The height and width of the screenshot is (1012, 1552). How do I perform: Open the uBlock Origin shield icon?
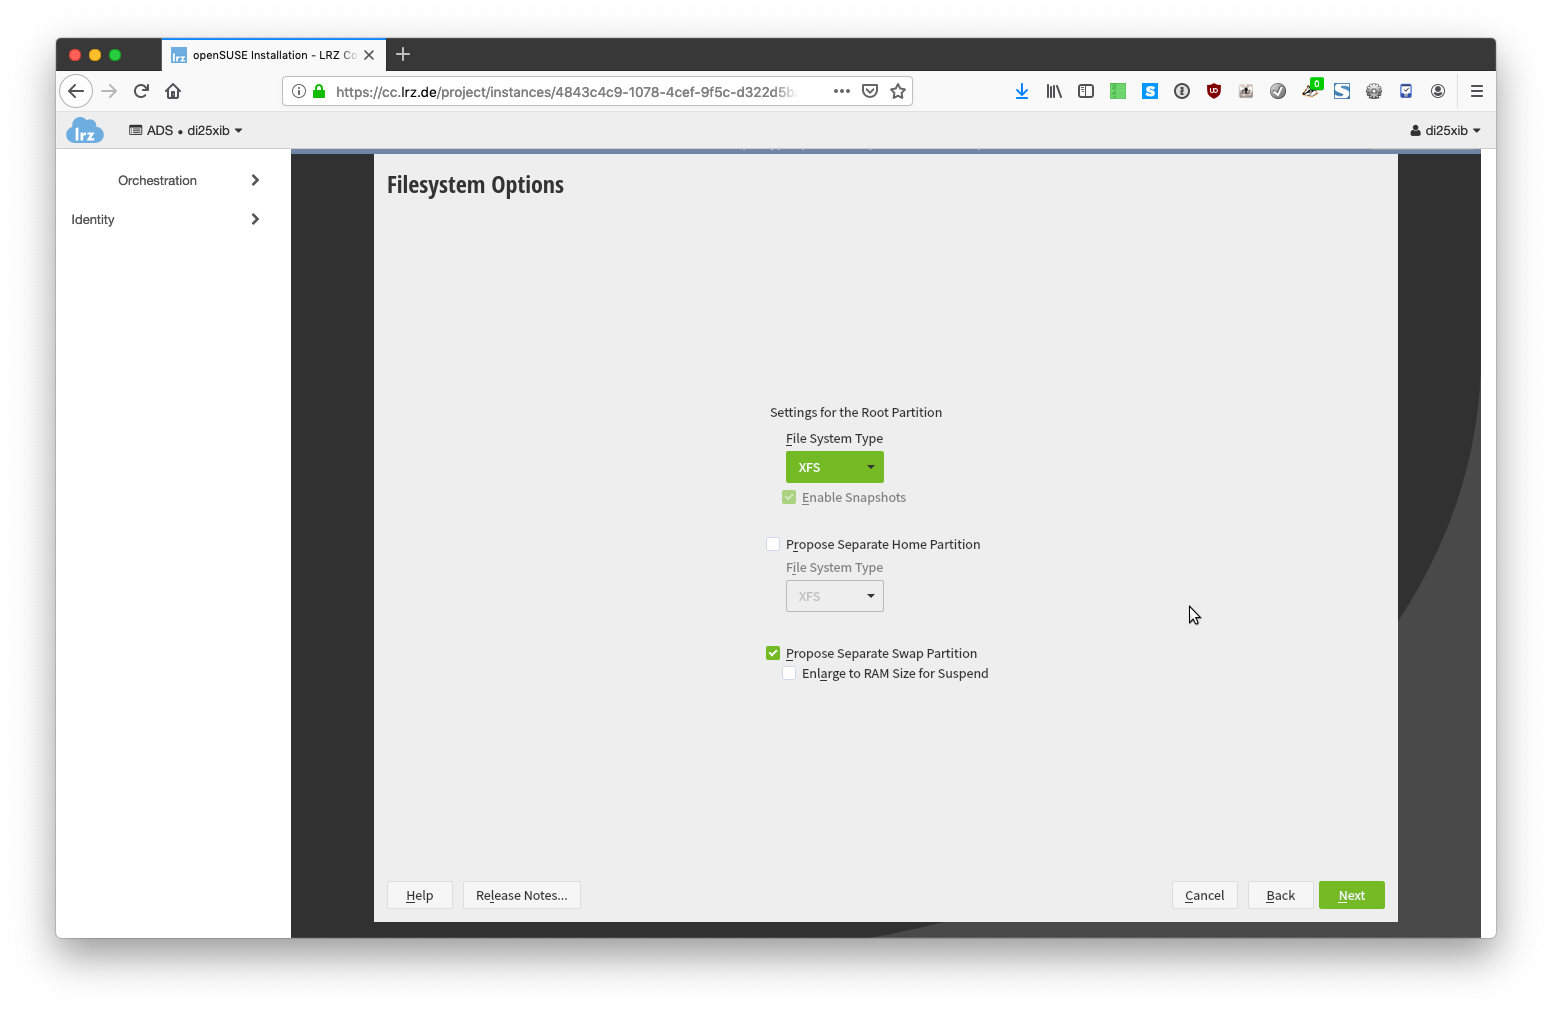point(1213,91)
